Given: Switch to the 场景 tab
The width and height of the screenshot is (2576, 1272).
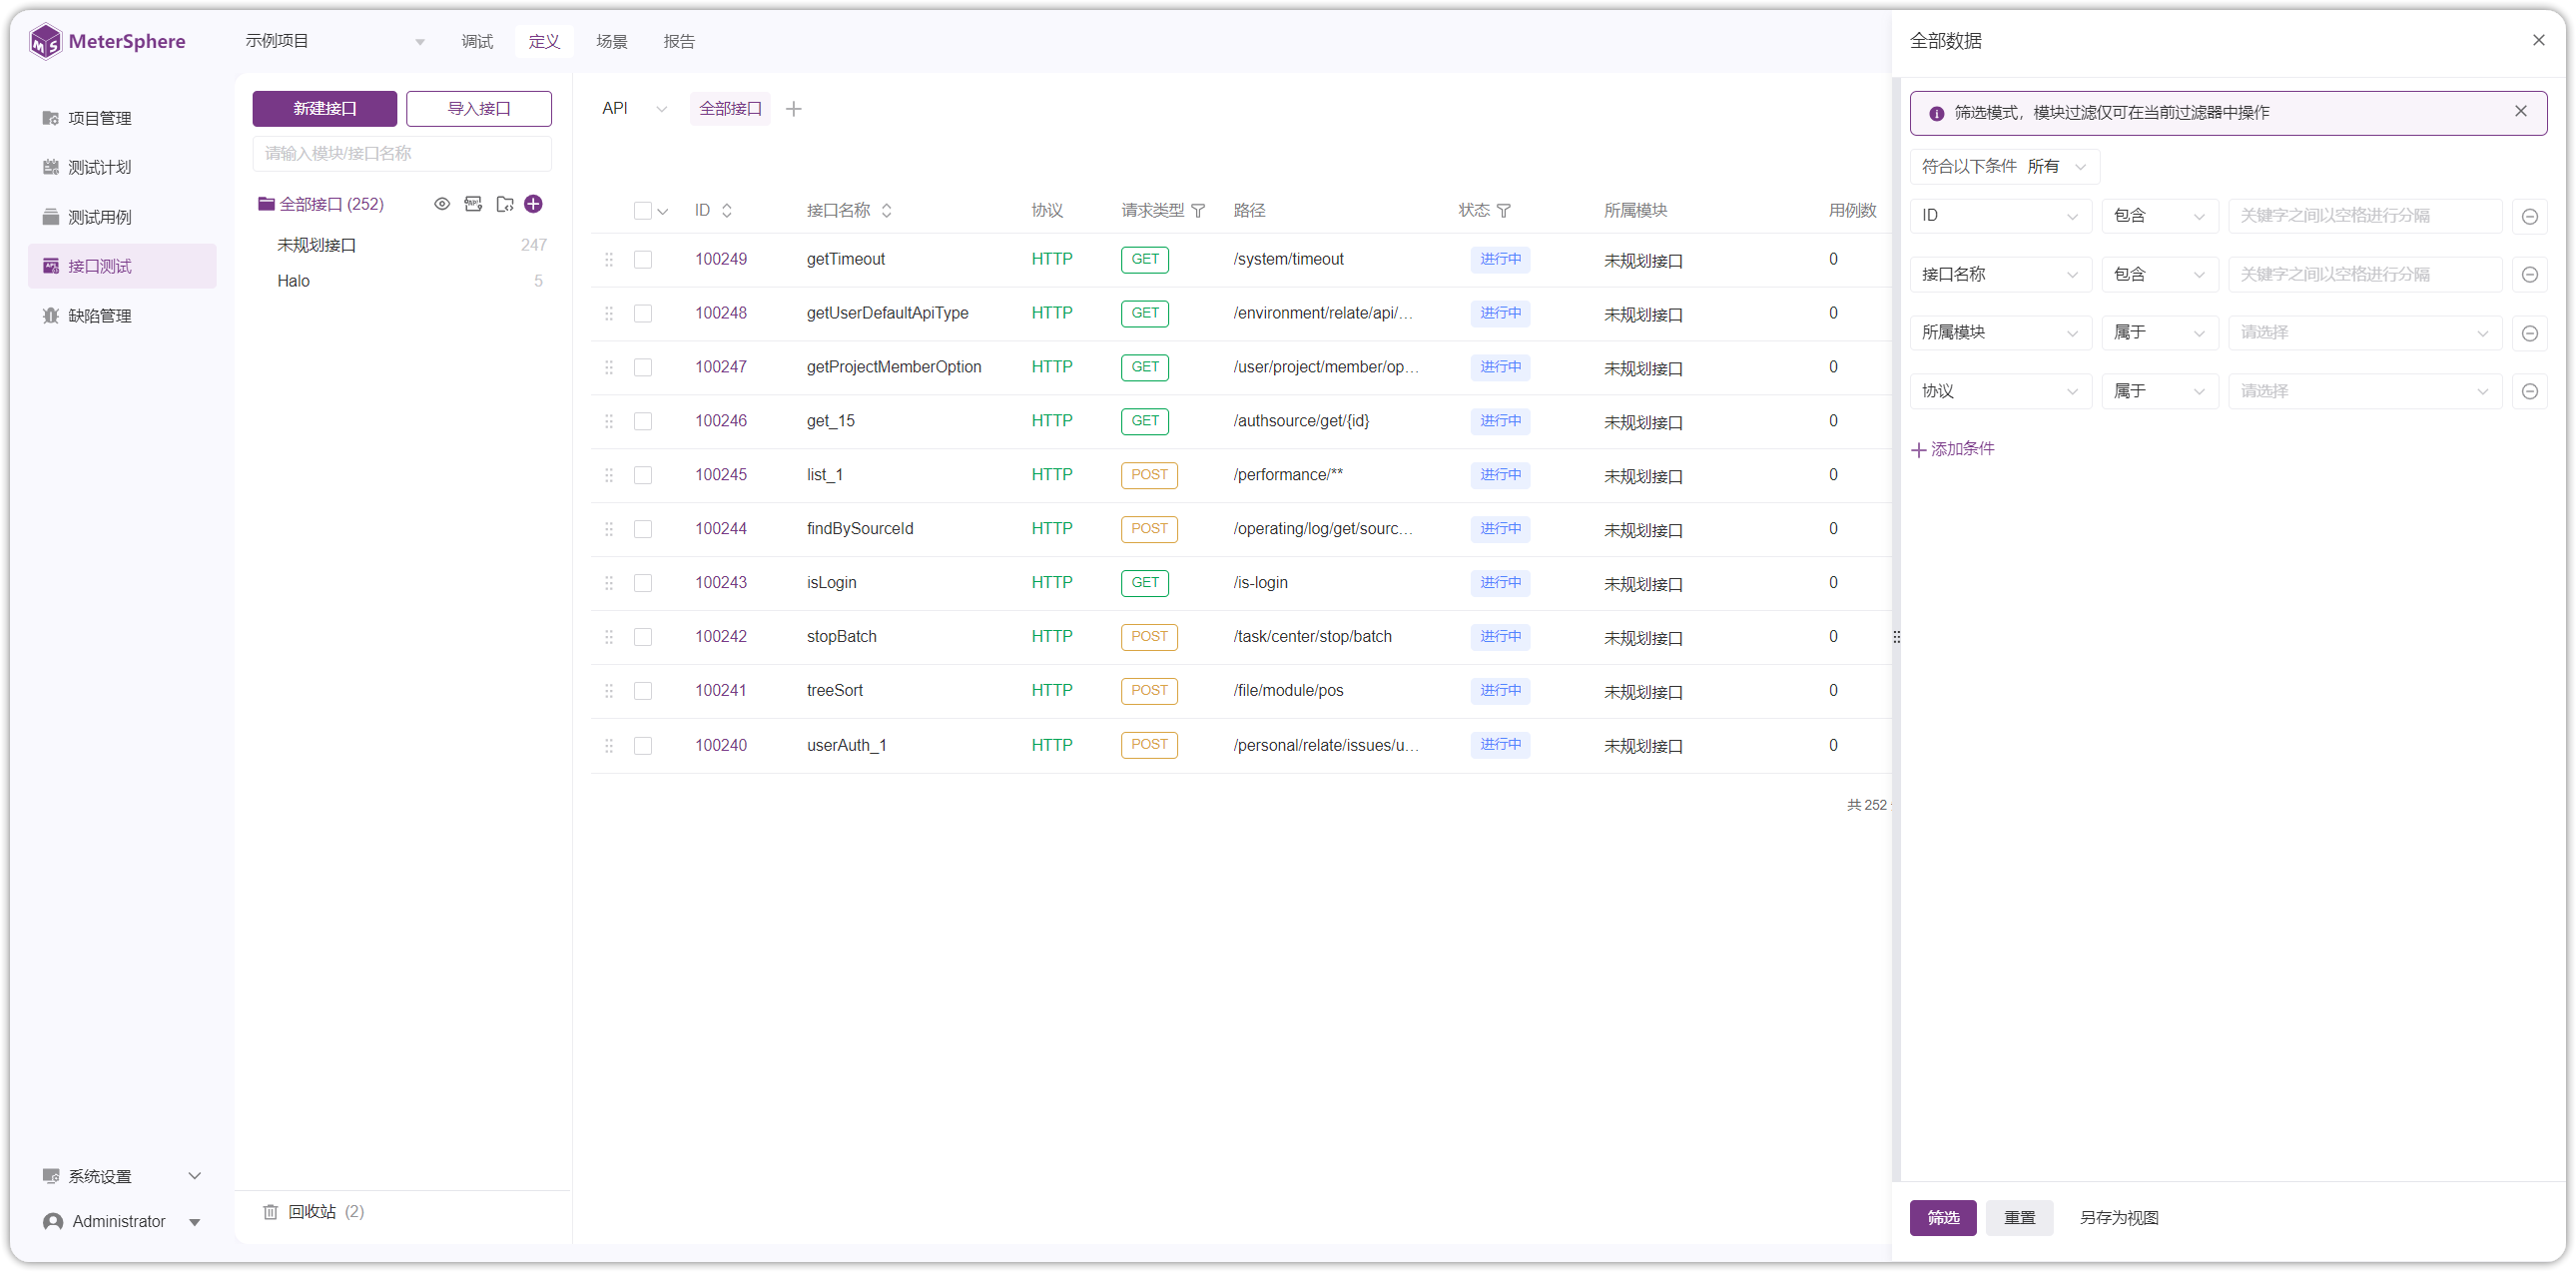Looking at the screenshot, I should tap(612, 41).
